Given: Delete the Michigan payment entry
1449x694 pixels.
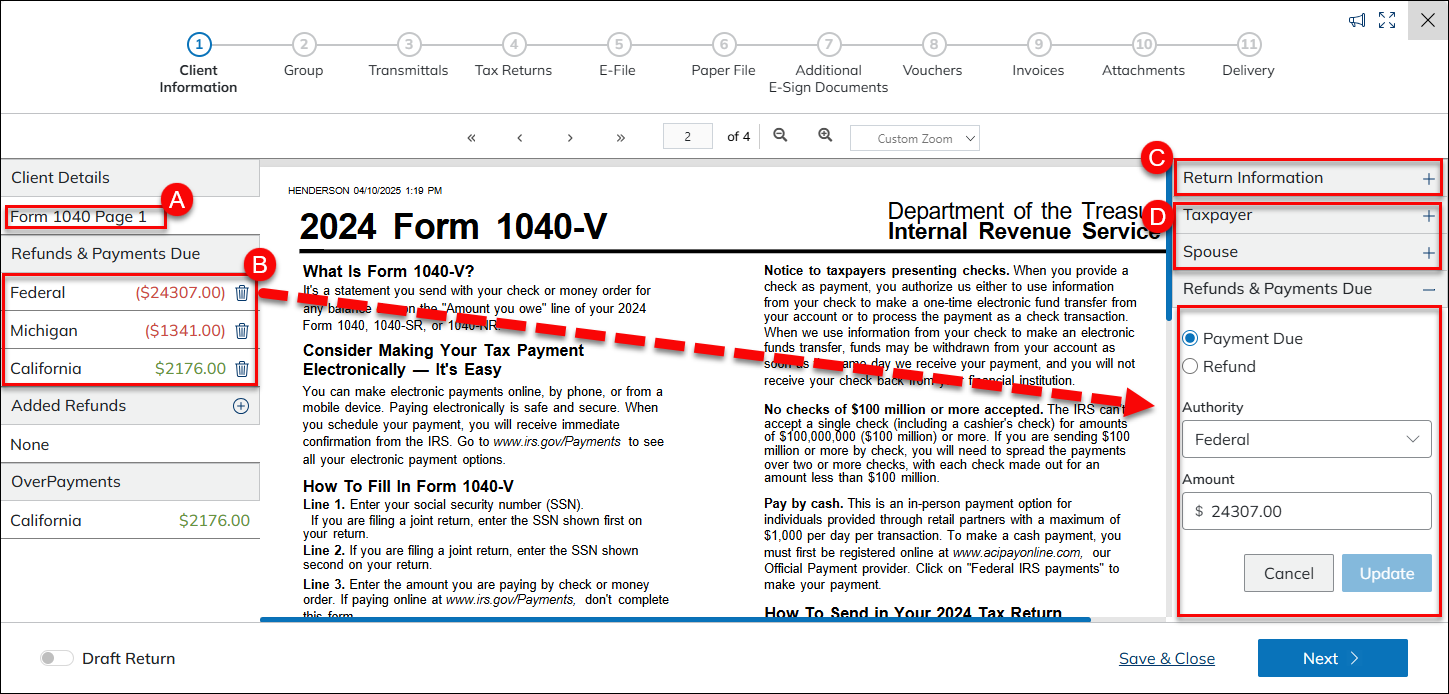Looking at the screenshot, I should [242, 331].
